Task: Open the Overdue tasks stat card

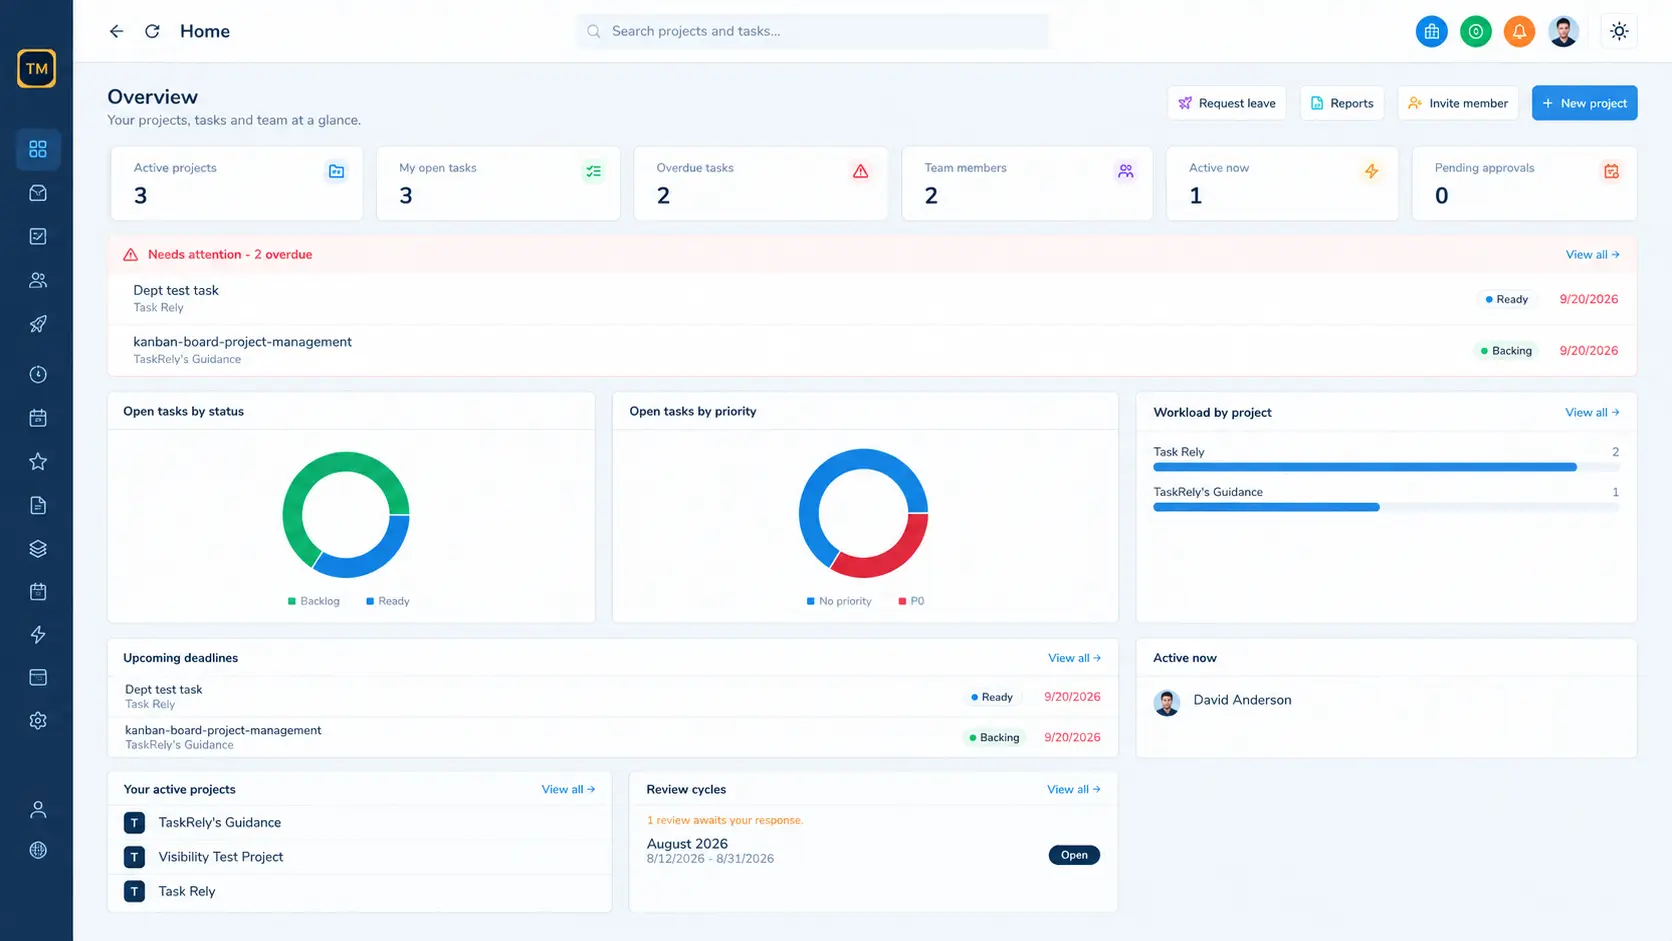Action: 761,183
